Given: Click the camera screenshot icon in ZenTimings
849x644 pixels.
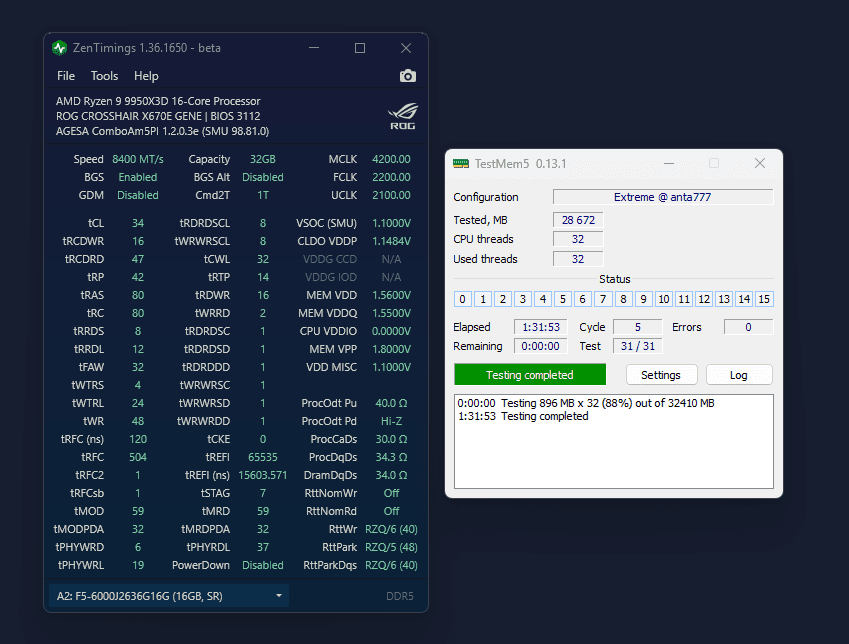Looking at the screenshot, I should point(408,76).
